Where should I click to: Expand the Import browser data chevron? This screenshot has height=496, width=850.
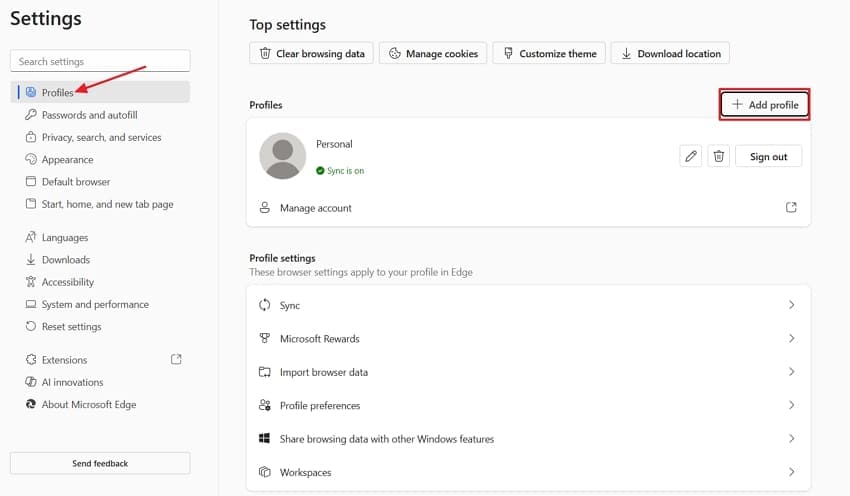point(791,372)
